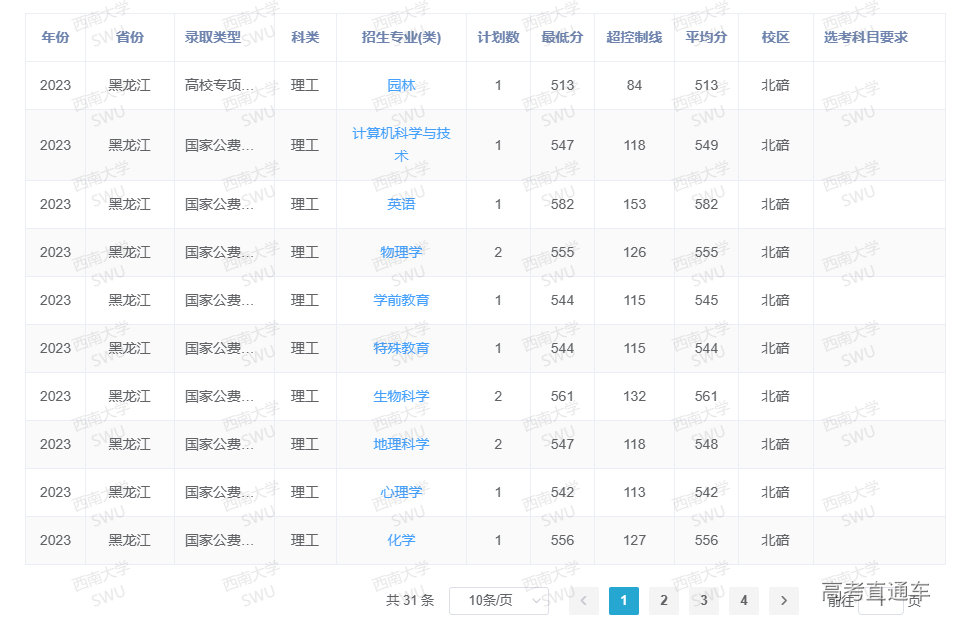Click the 招生专业(类) column header
This screenshot has height=631, width=959.
coord(401,37)
